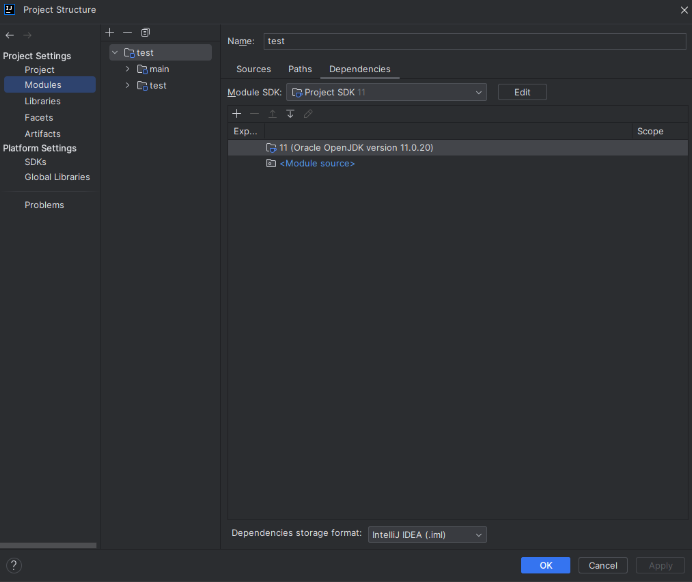692x582 pixels.
Task: Open Global Libraries in the sidebar
Action: [57, 177]
